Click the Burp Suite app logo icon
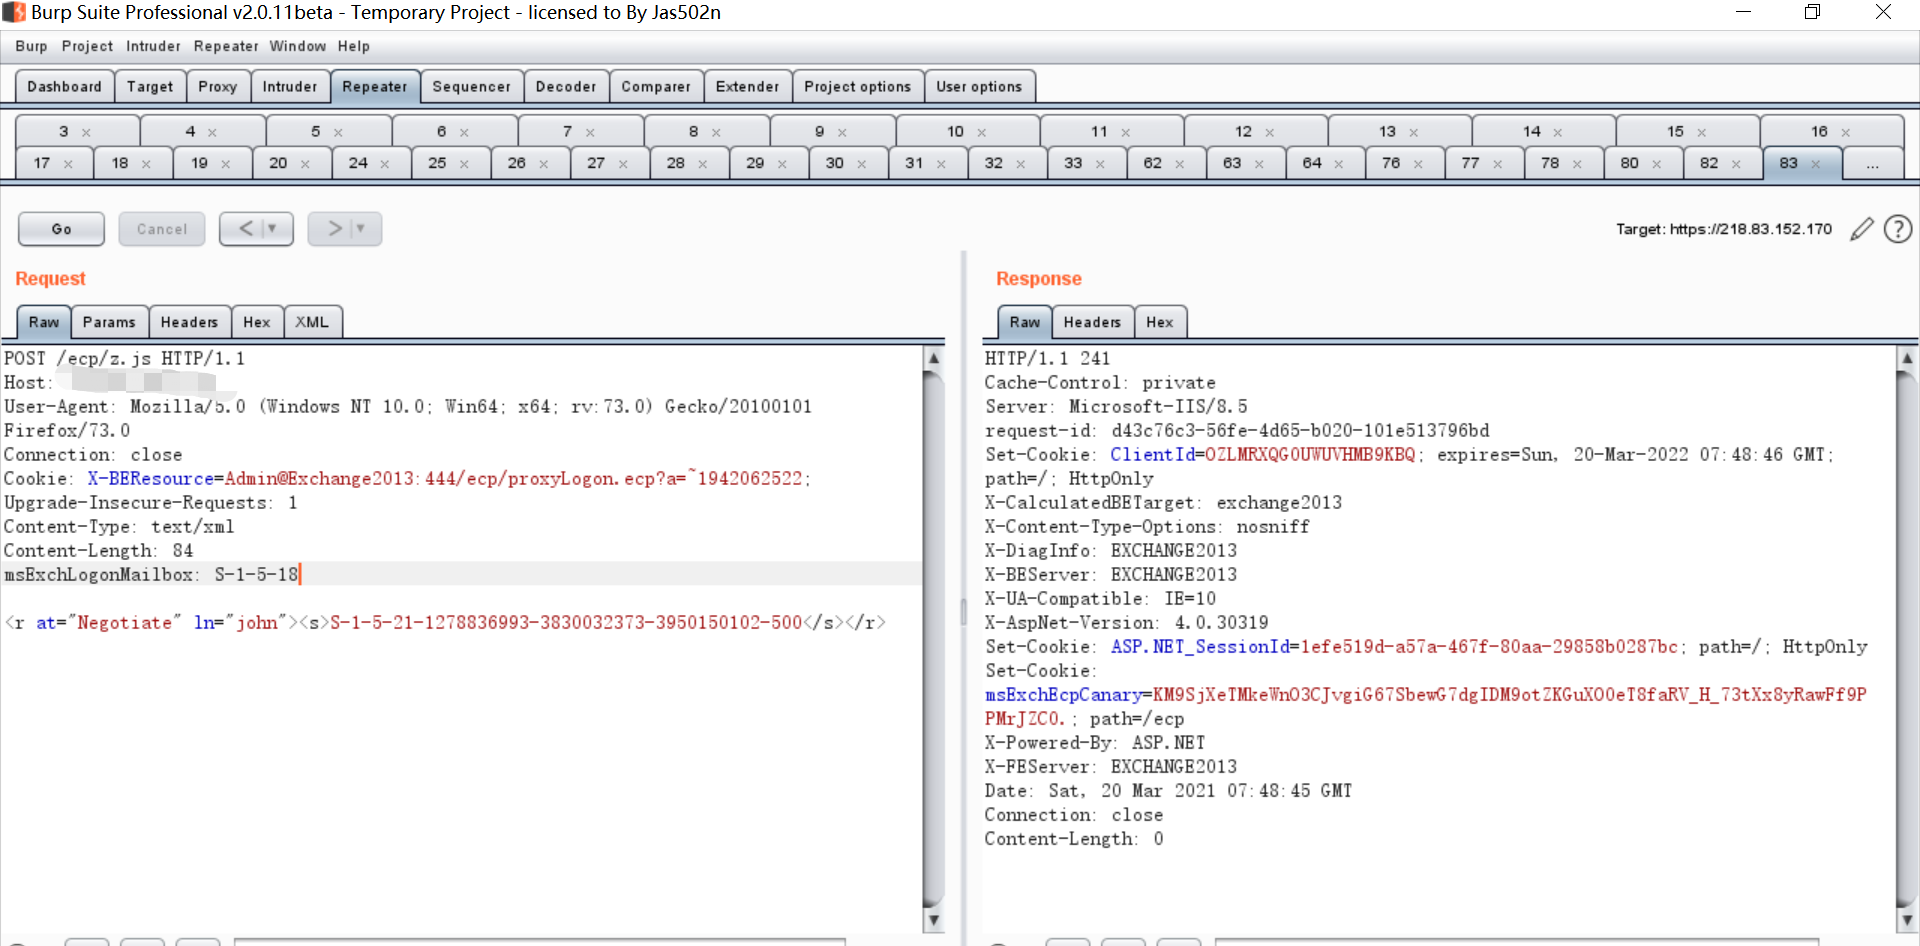This screenshot has width=1920, height=946. coord(14,12)
